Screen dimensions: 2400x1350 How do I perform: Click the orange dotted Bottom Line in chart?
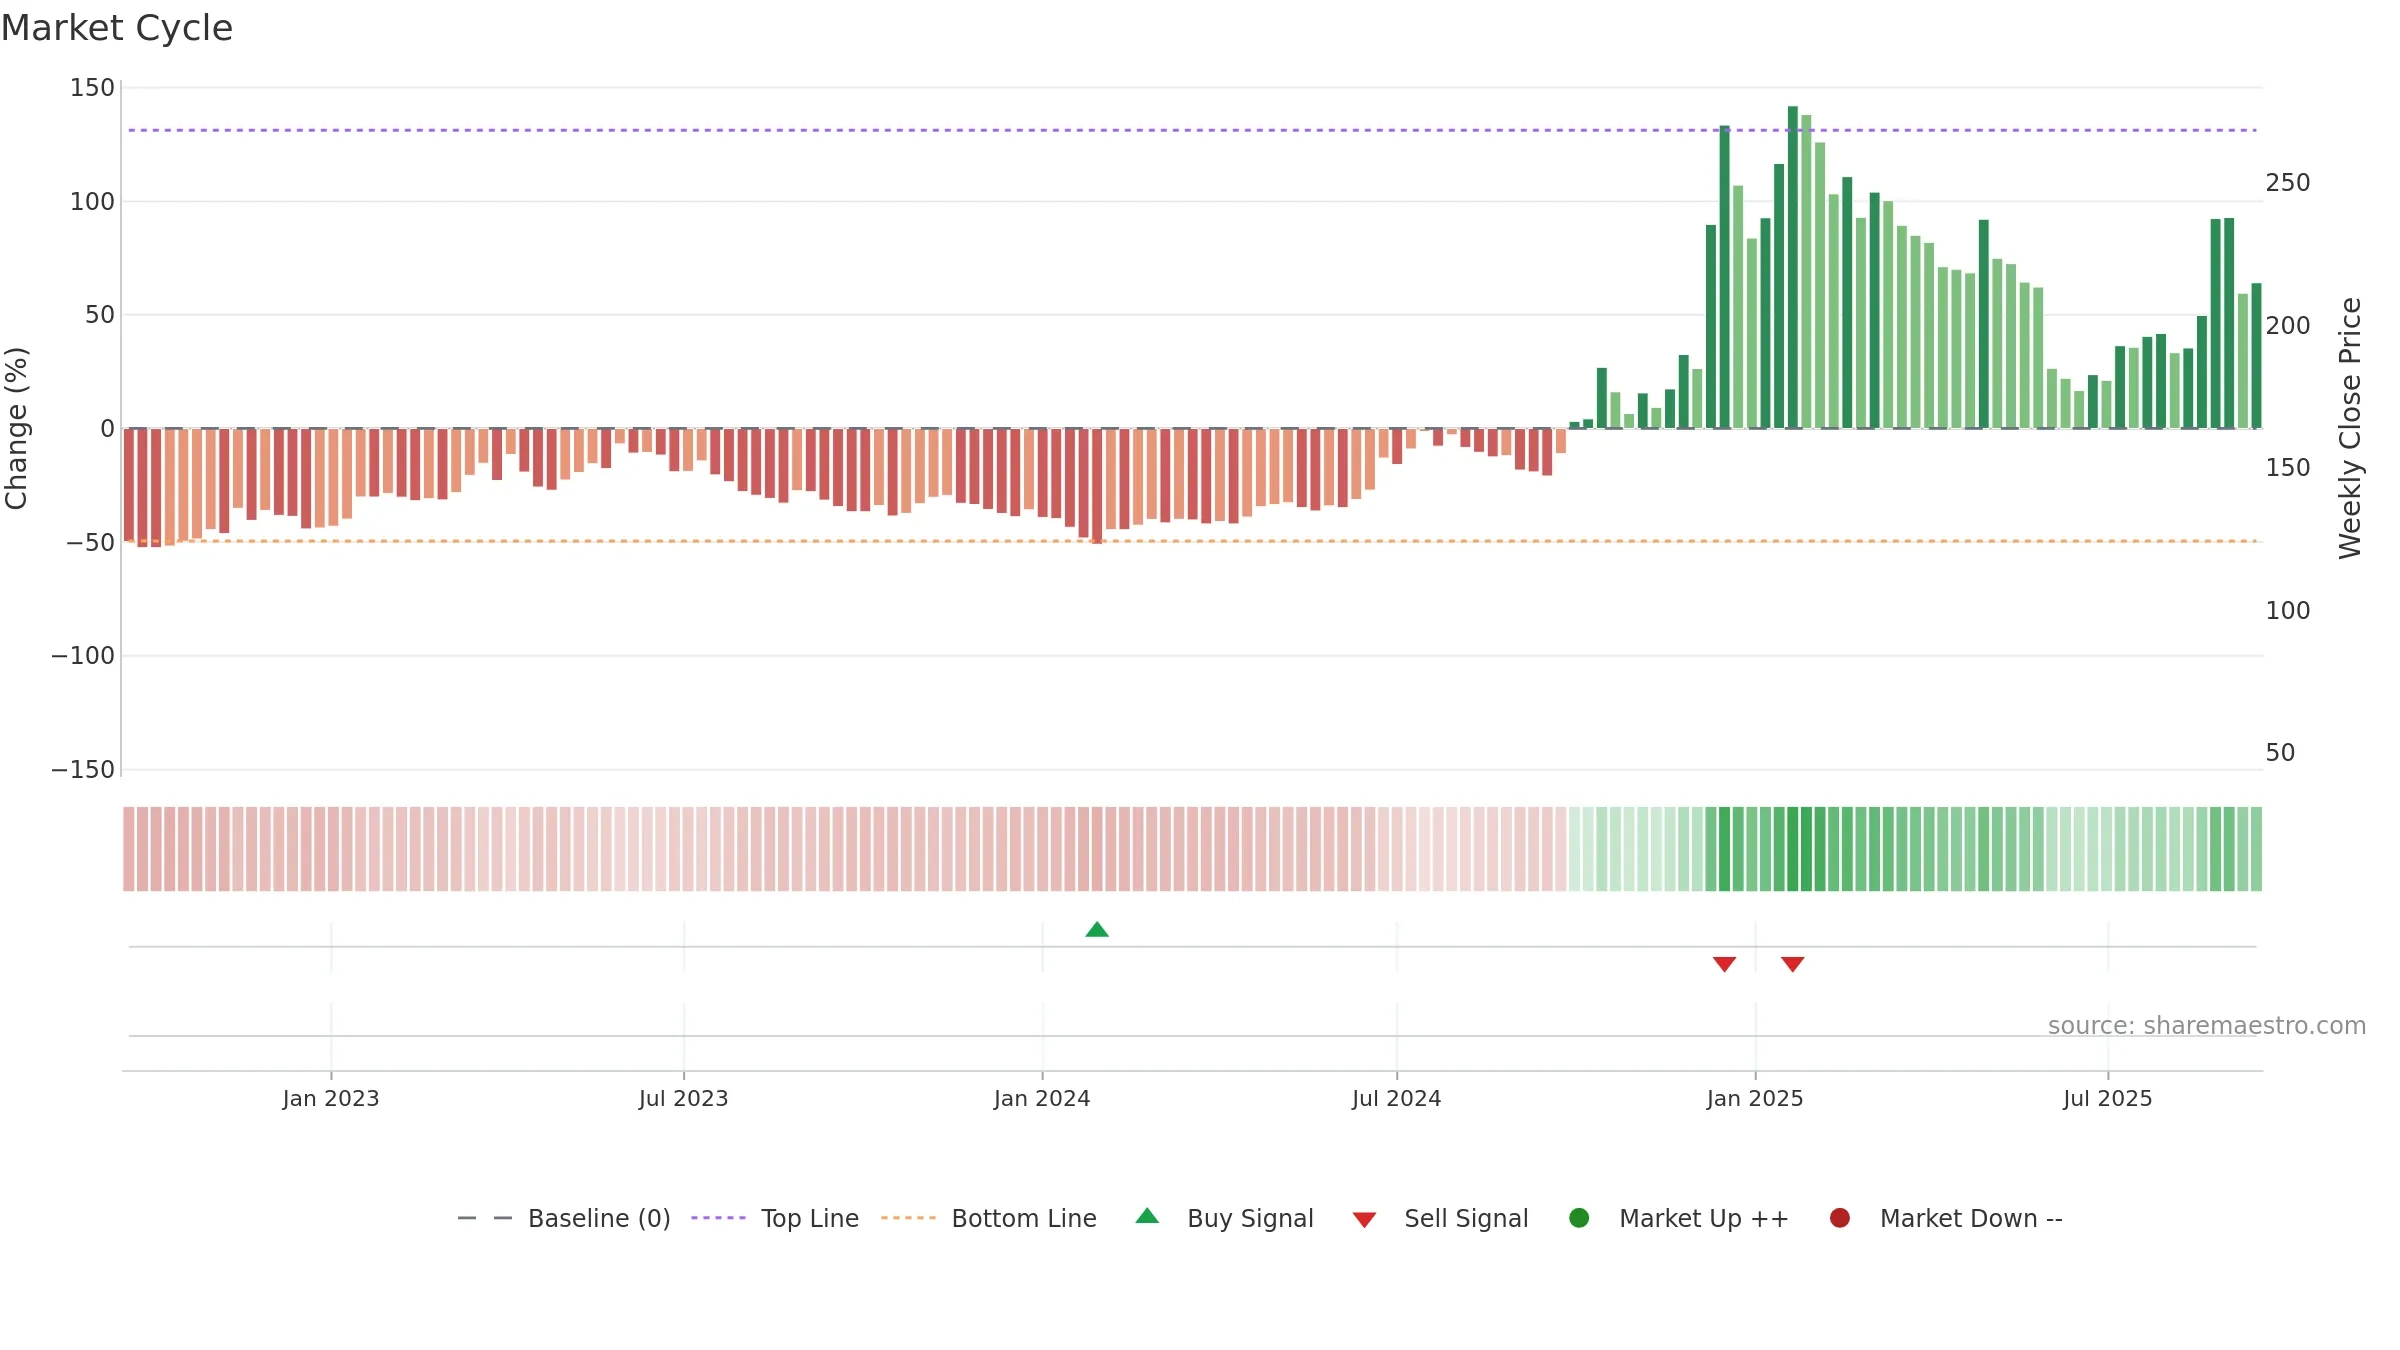tap(1192, 541)
